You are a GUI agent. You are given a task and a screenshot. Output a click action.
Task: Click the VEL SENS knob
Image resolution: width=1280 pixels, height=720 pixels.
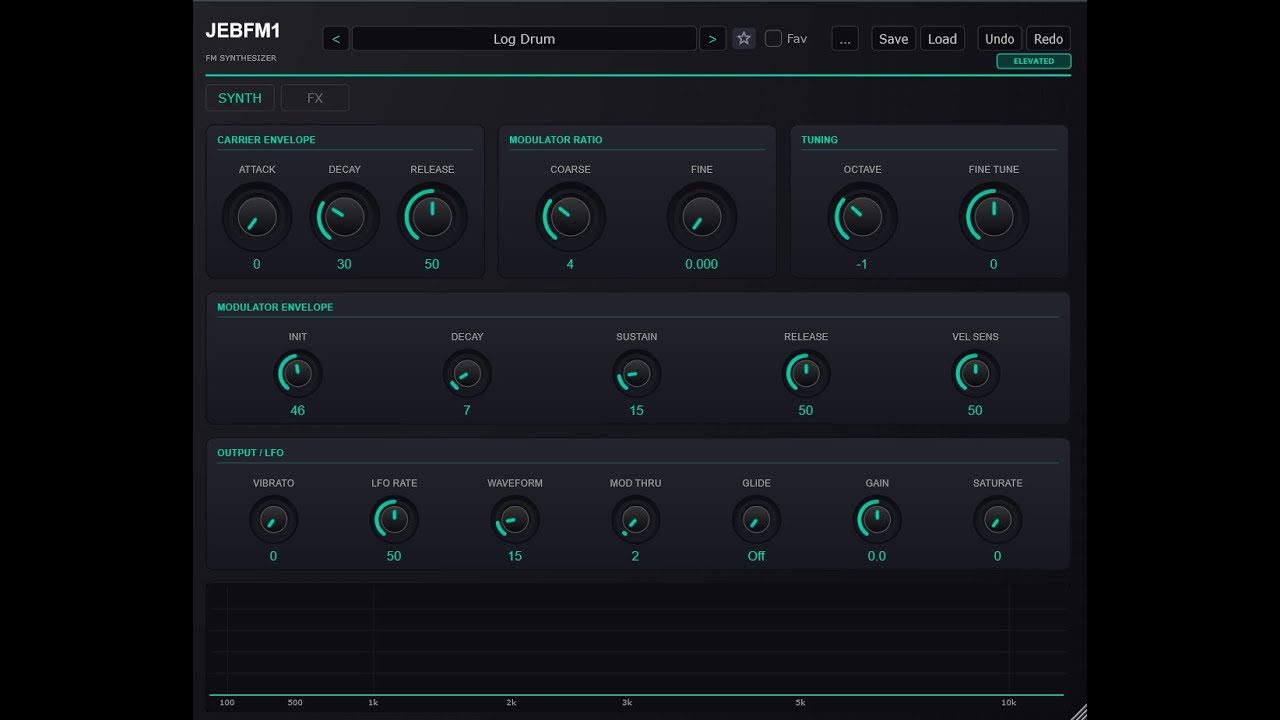(975, 374)
